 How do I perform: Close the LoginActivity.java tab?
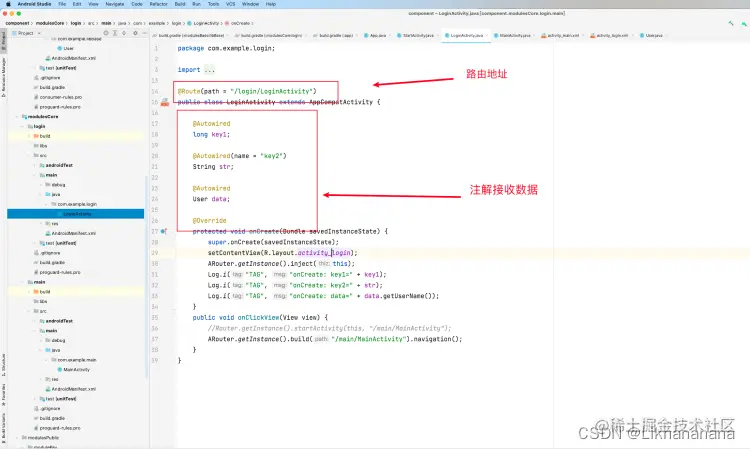[x=487, y=35]
